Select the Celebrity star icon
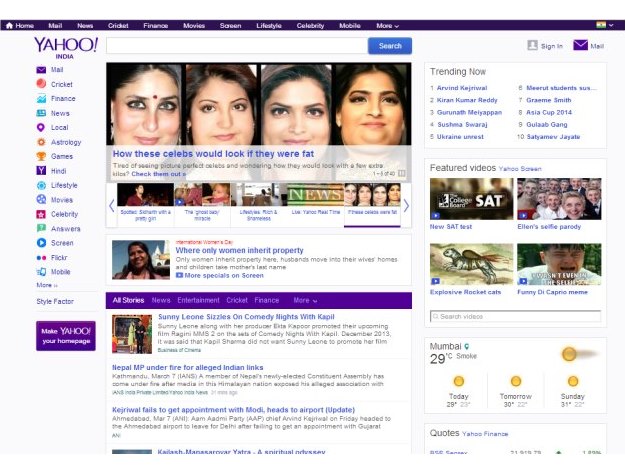The width and height of the screenshot is (625, 475). click(41, 214)
